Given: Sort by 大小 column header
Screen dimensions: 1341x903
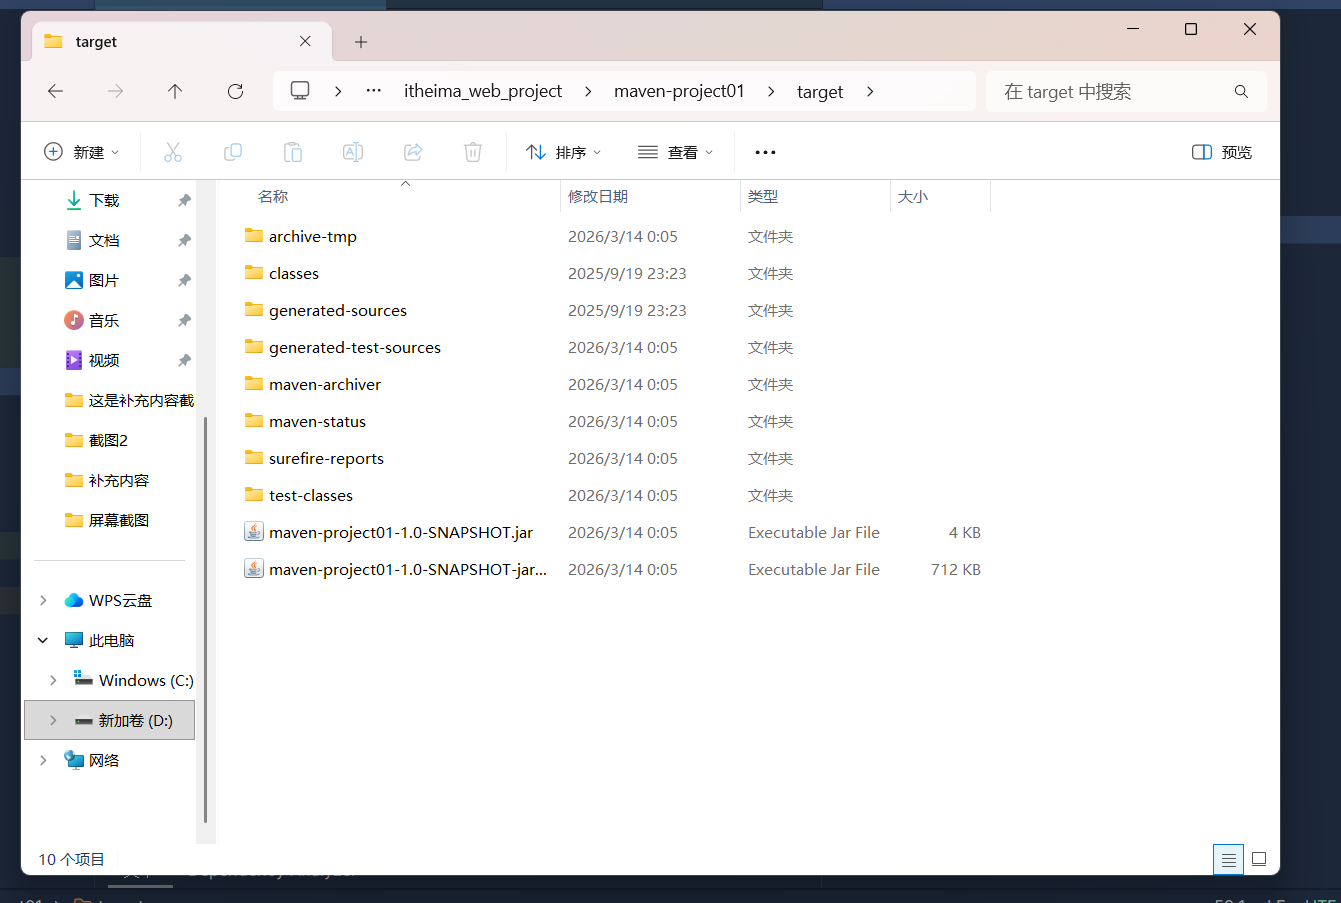Looking at the screenshot, I should [x=913, y=196].
